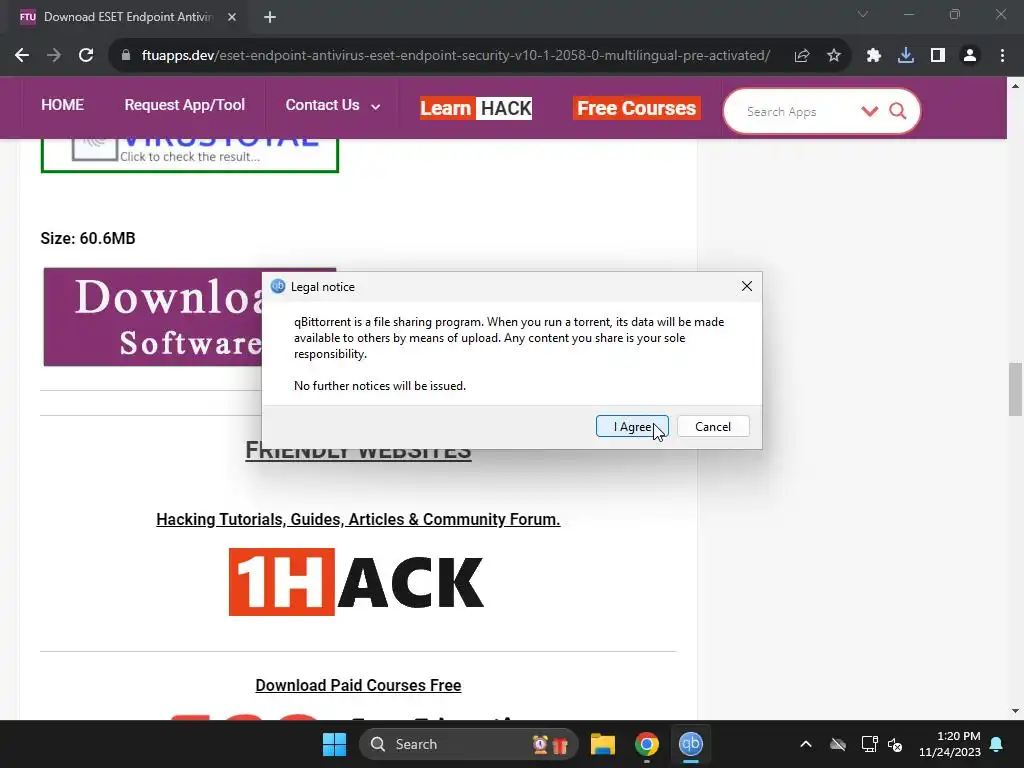Open the tab search chevron
Screen dimensions: 1024x768
coord(863,14)
